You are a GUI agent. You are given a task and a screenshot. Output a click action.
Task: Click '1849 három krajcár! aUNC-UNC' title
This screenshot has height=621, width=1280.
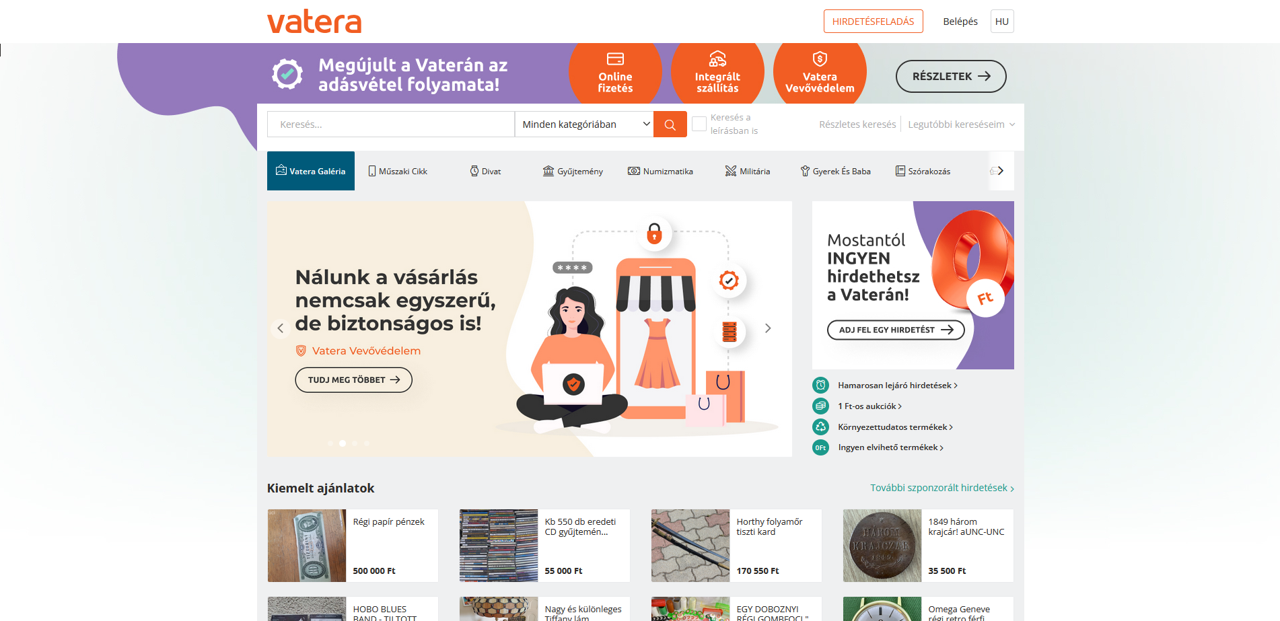tap(966, 527)
